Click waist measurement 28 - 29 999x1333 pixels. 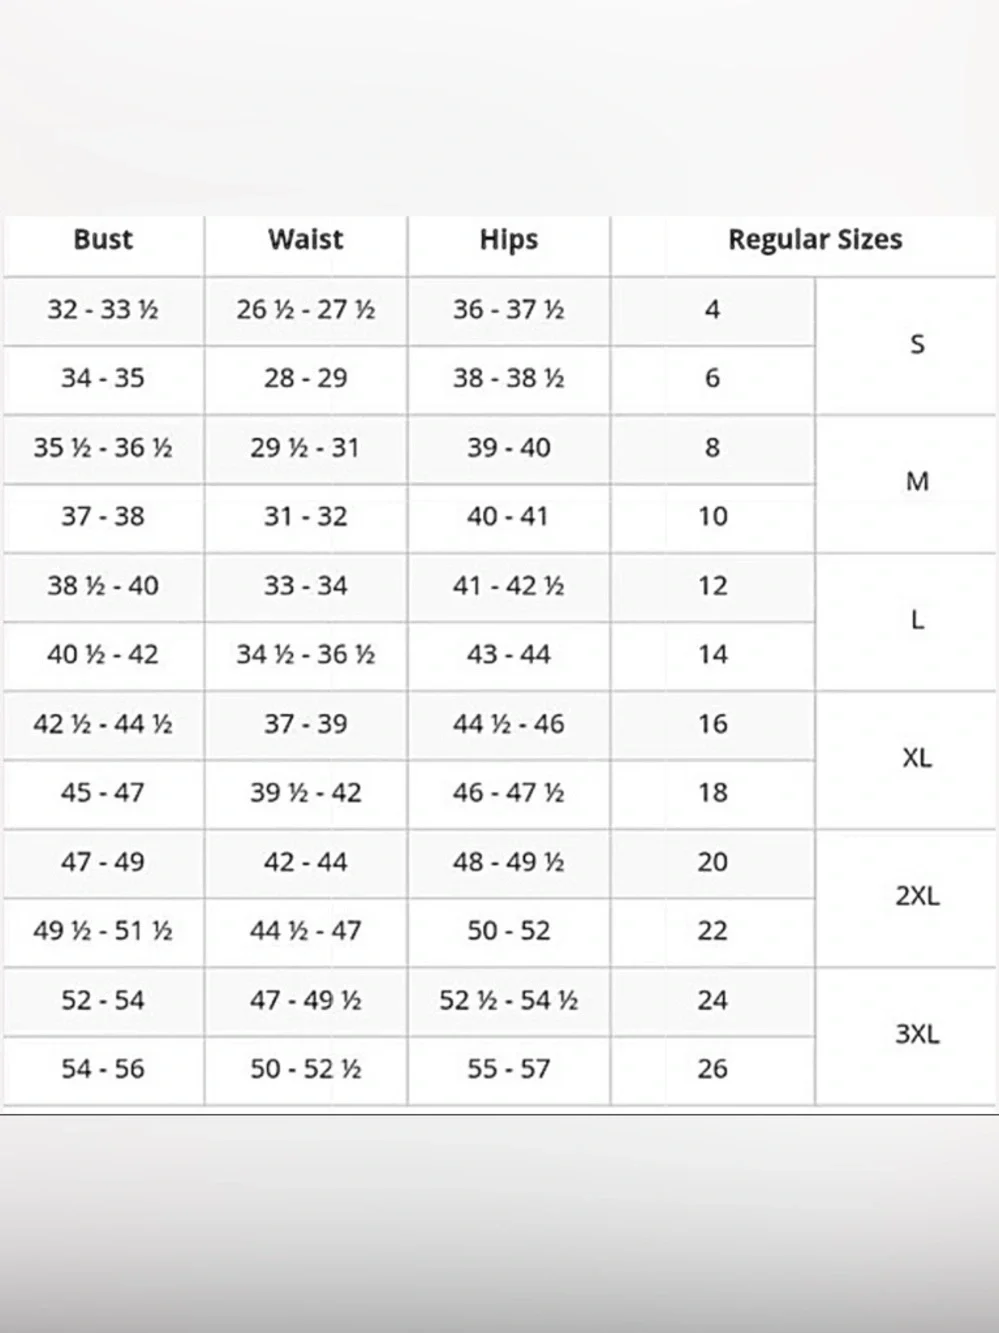pos(305,379)
